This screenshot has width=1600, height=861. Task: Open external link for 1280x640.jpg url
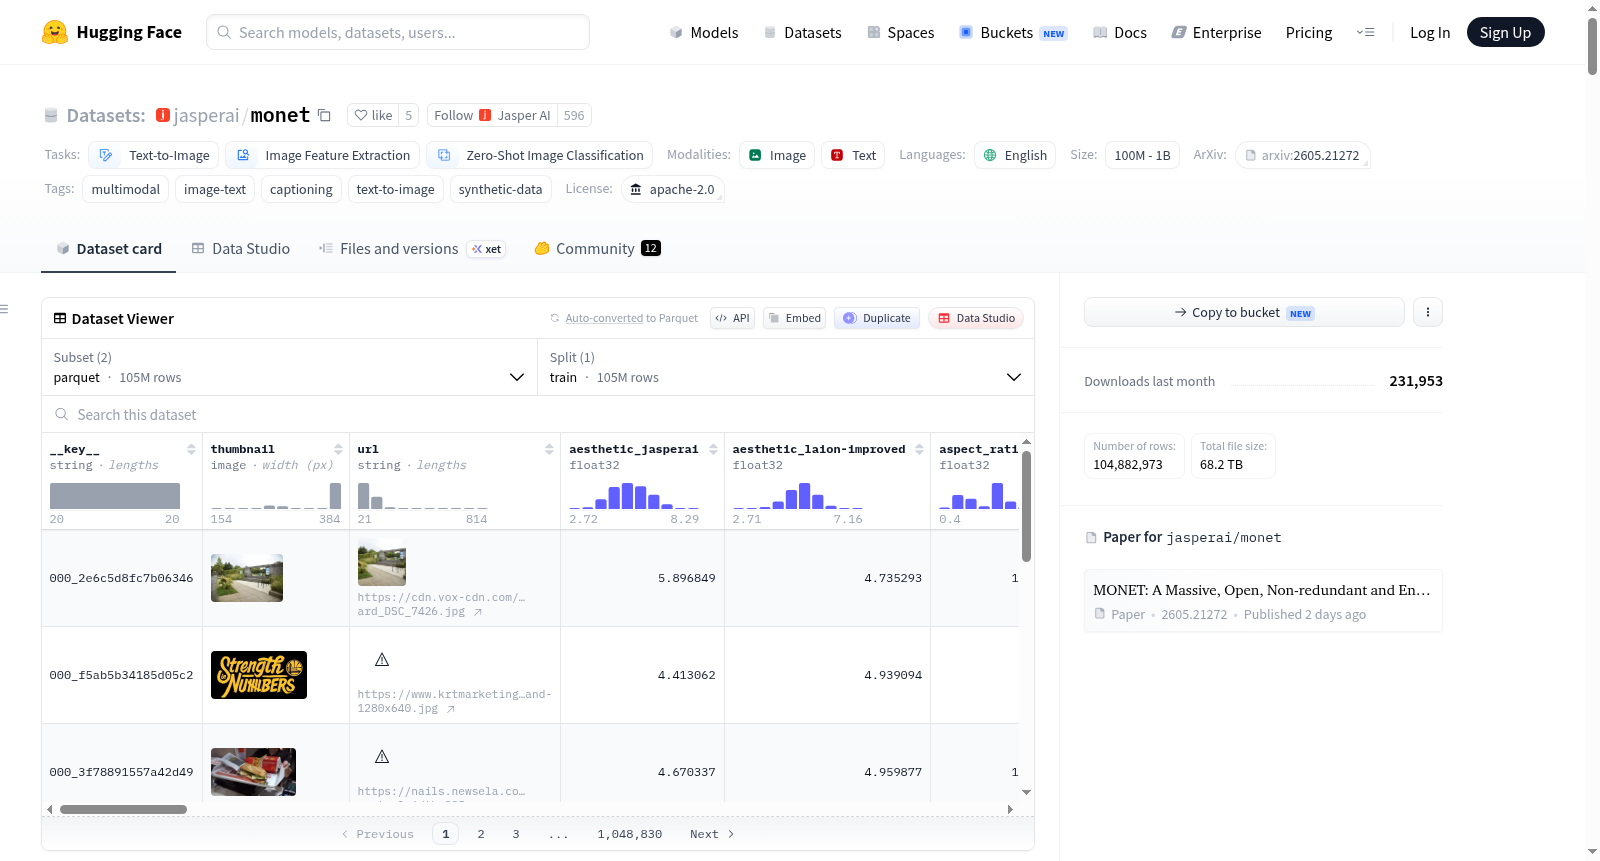coord(451,709)
